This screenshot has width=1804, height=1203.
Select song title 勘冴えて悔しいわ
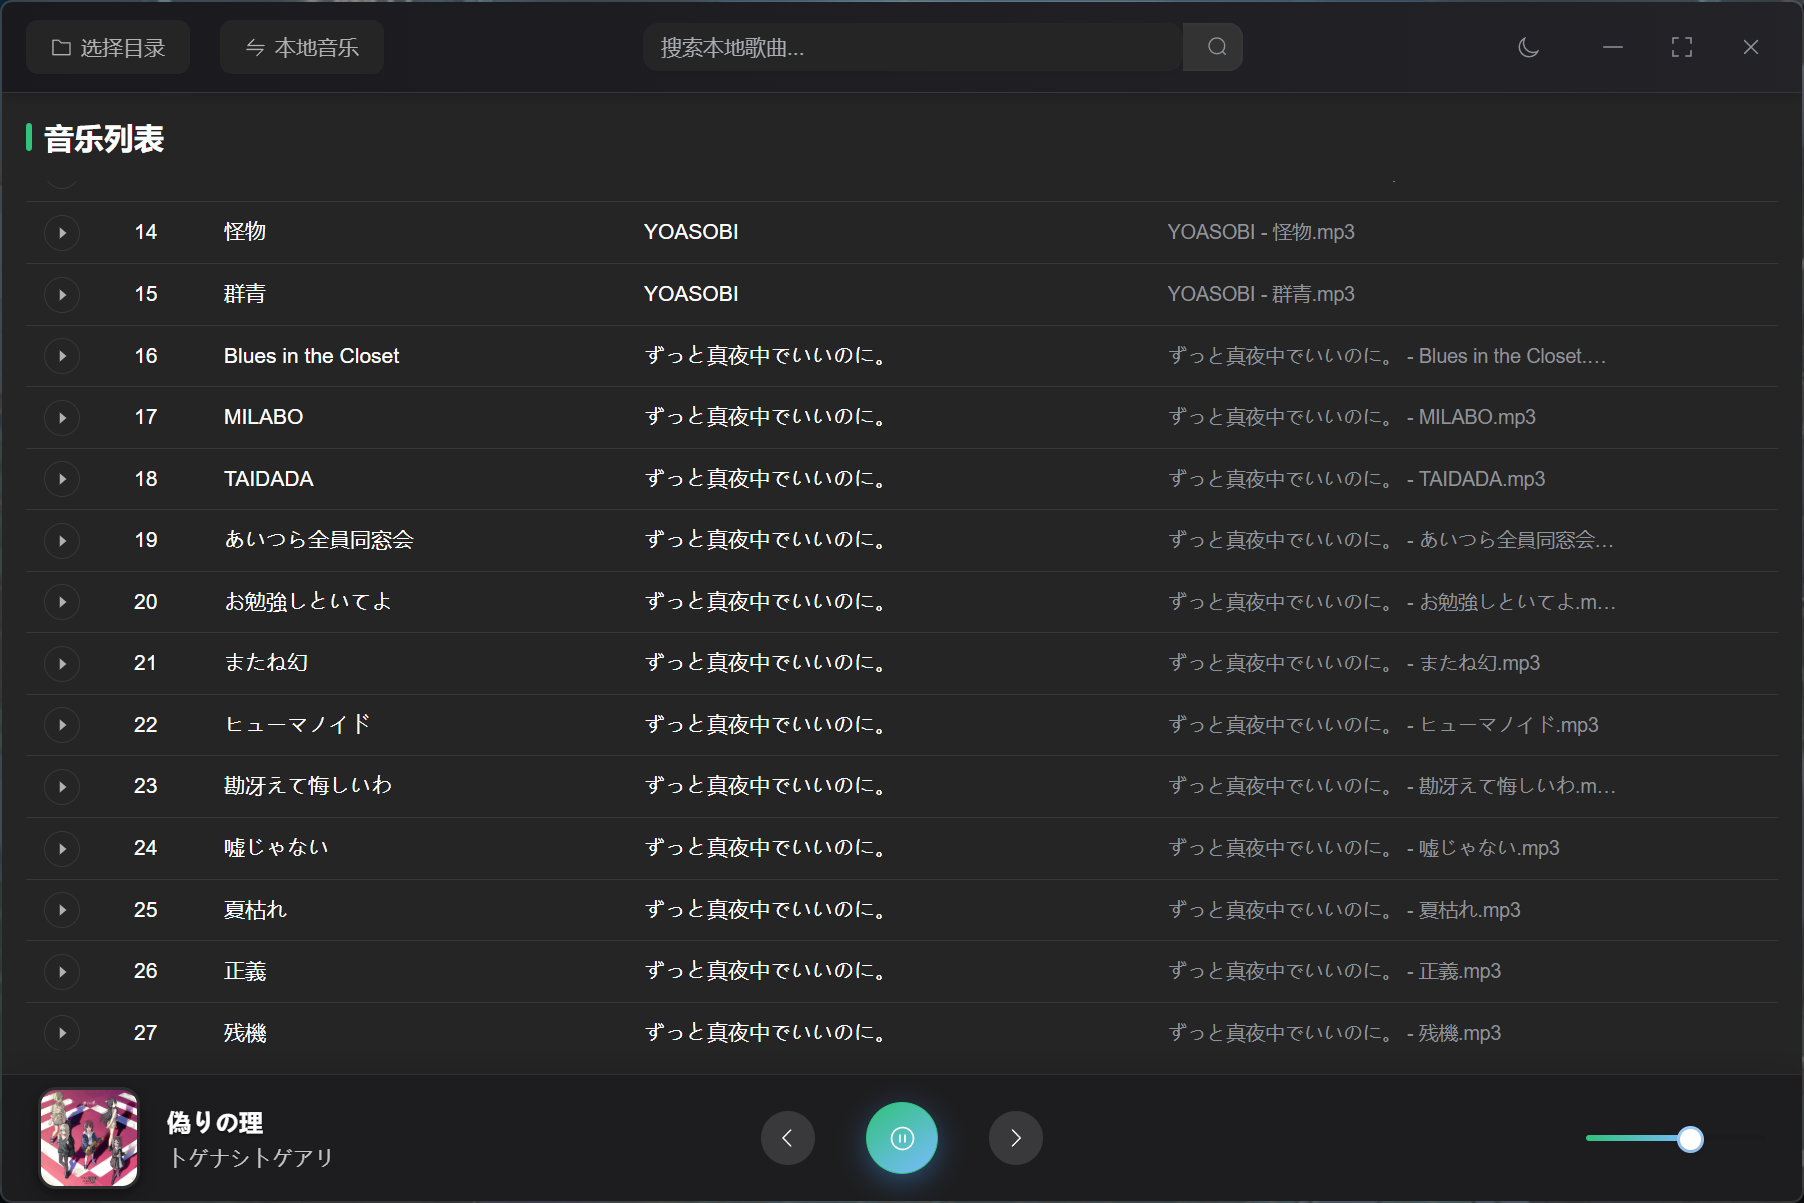(308, 786)
